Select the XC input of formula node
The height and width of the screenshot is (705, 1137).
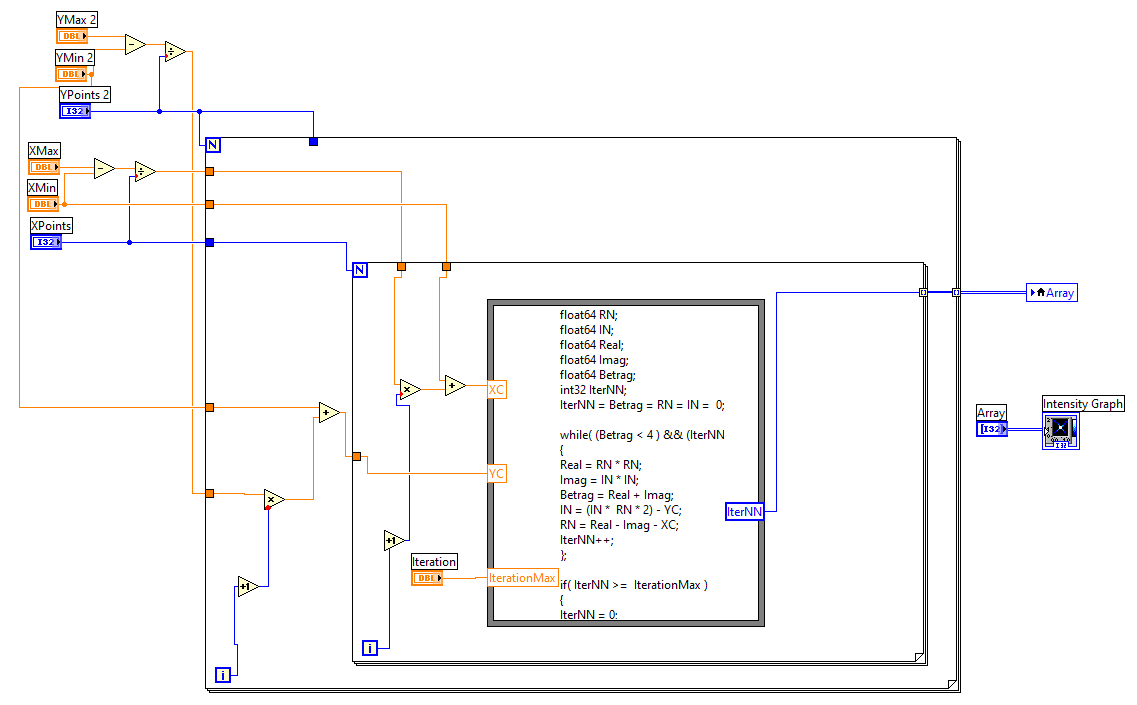coord(497,390)
